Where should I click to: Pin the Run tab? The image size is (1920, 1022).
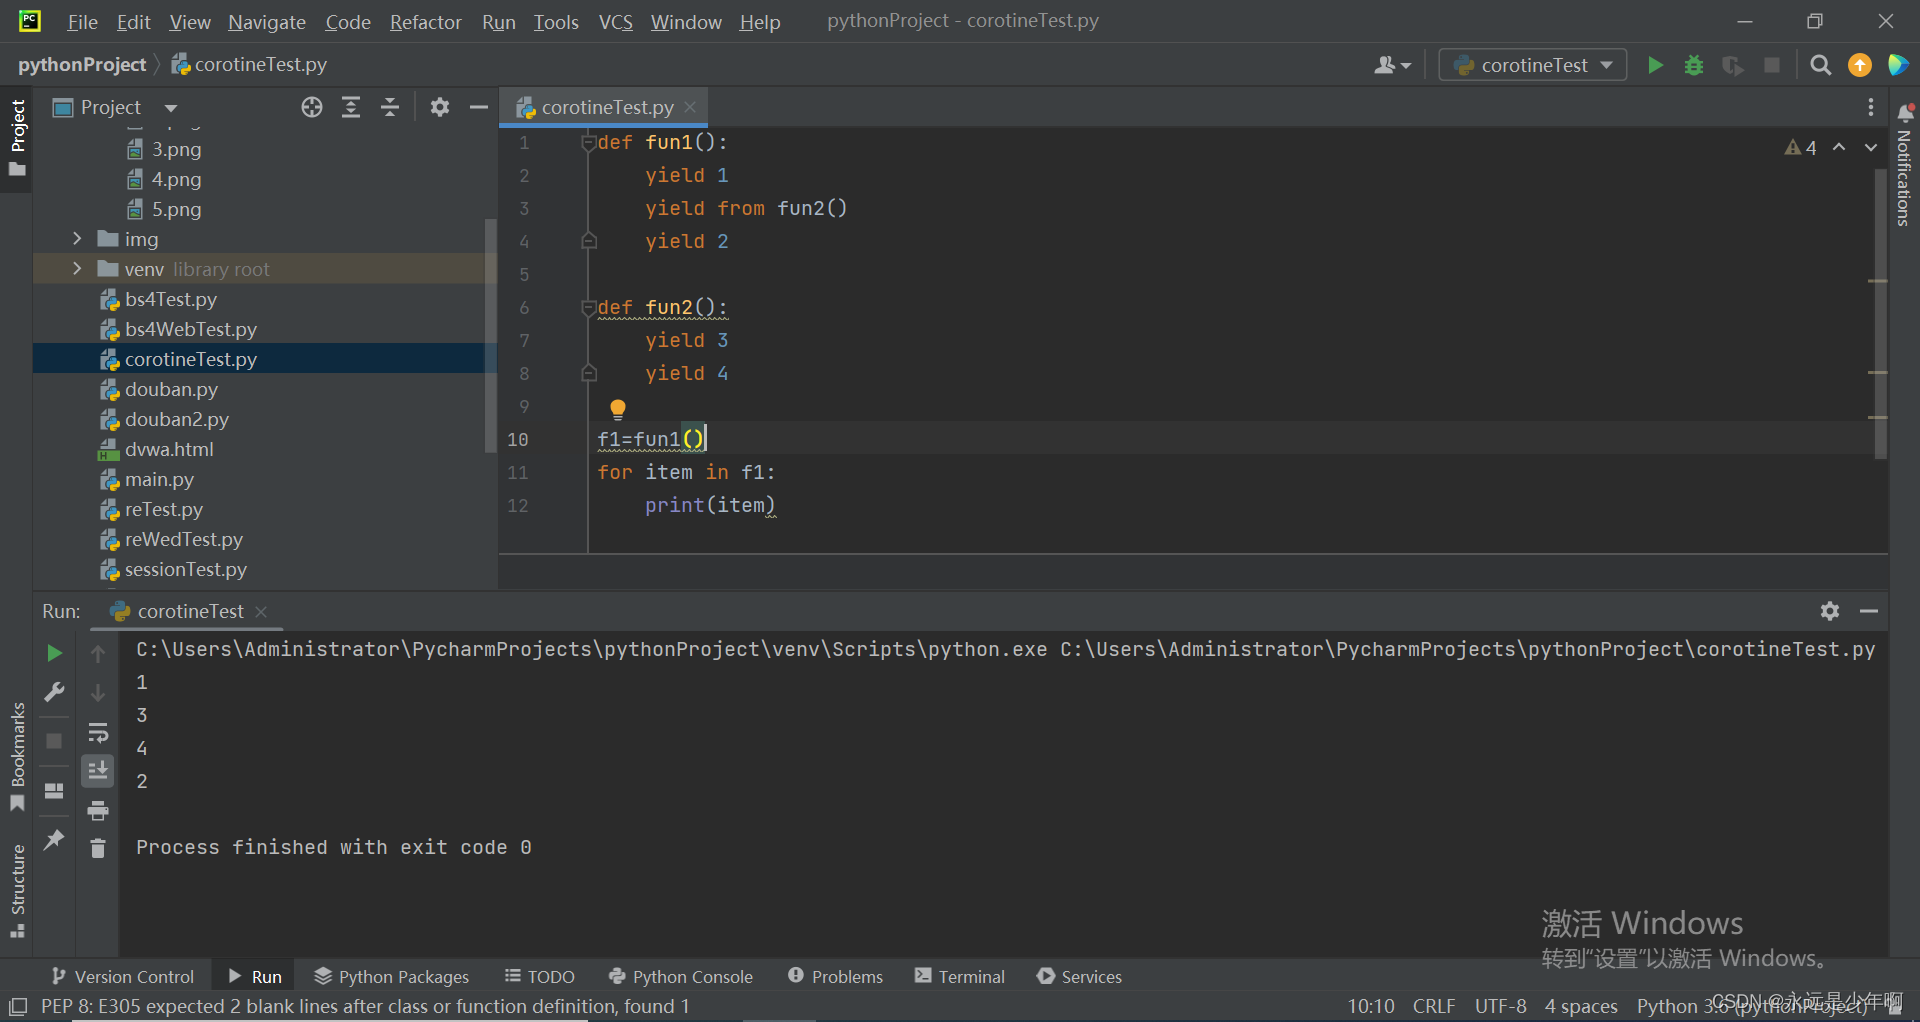click(54, 839)
